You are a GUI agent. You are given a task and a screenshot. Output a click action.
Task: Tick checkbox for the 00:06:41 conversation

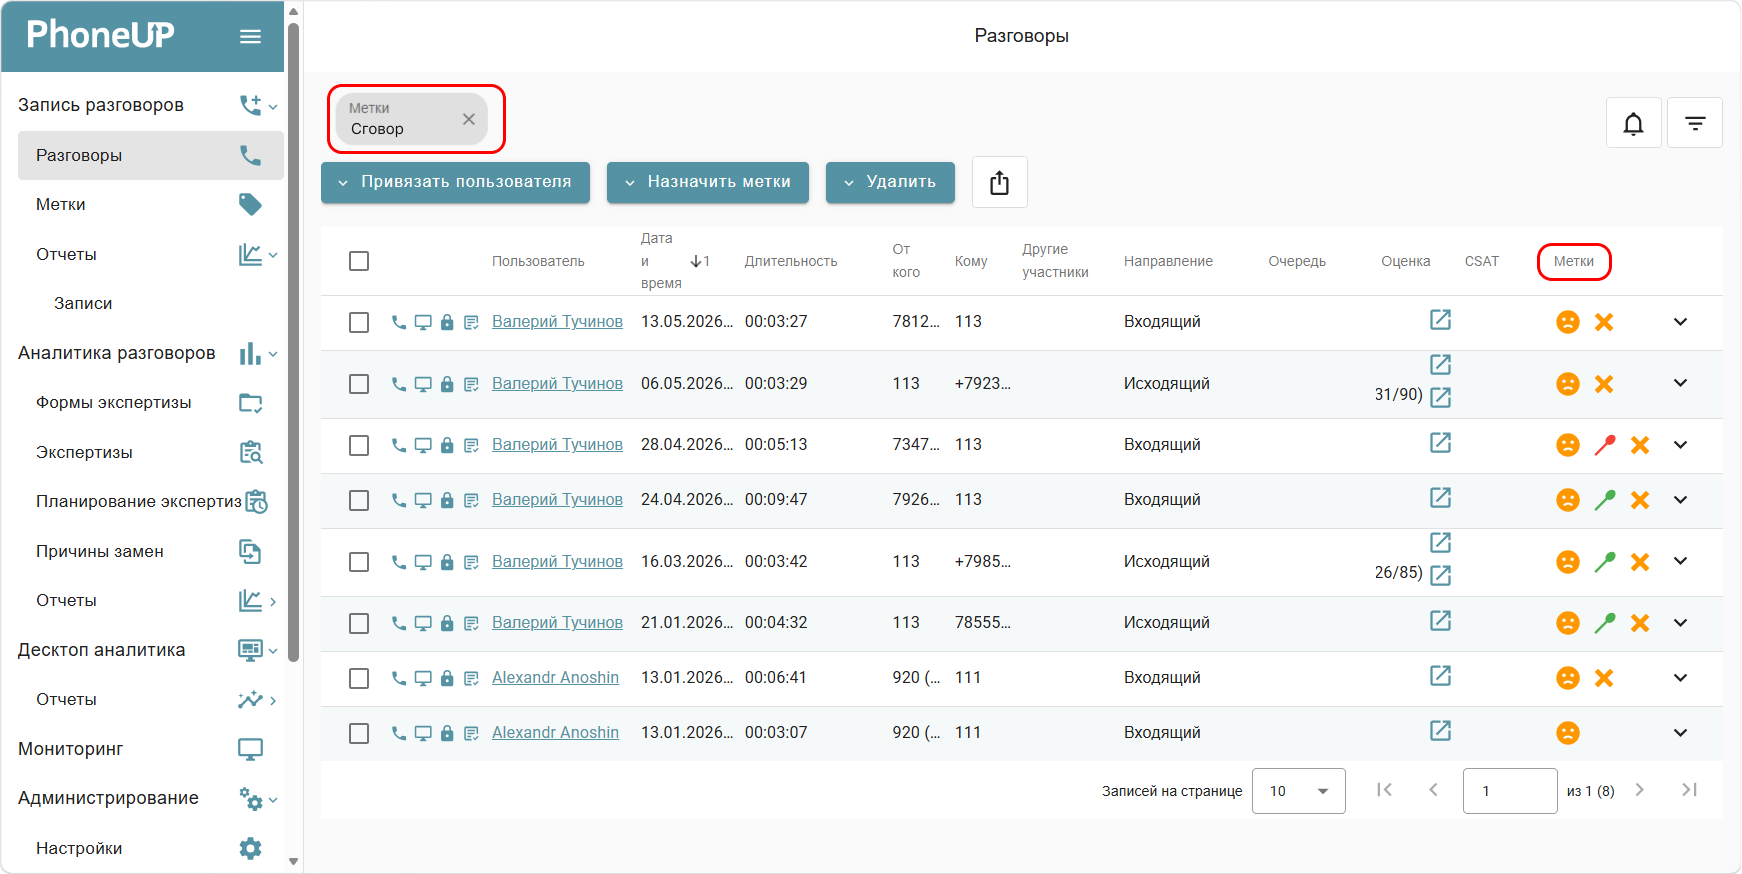(359, 678)
